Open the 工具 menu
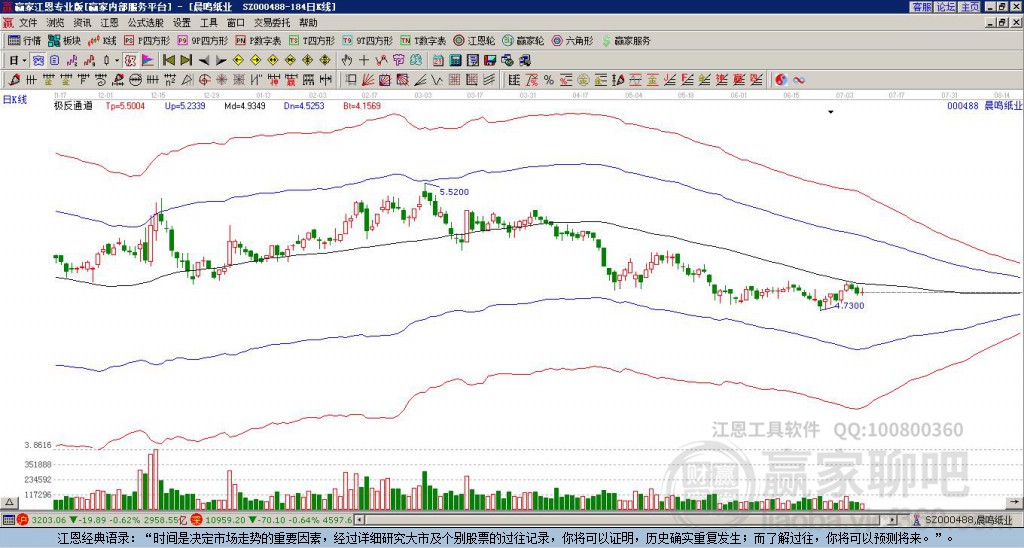1024x548 pixels. click(208, 23)
